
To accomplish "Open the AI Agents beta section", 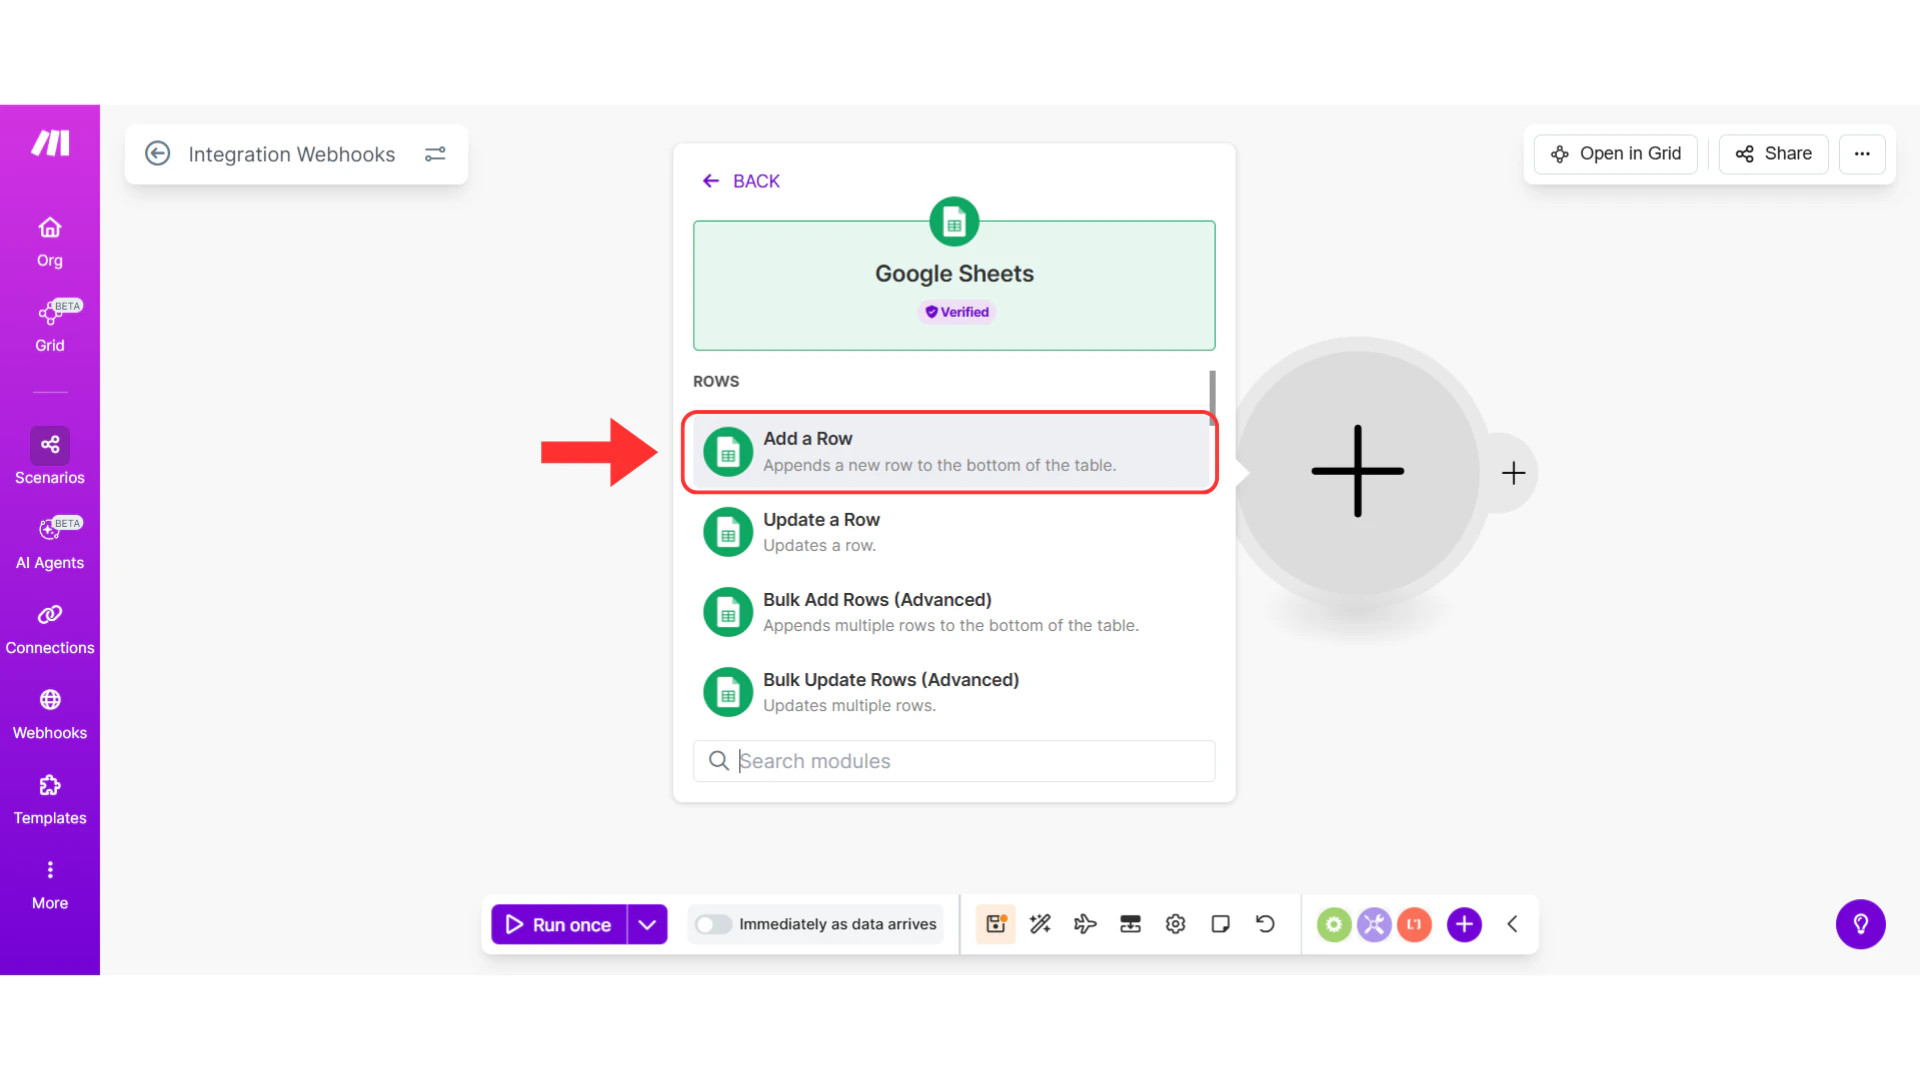I will [49, 542].
